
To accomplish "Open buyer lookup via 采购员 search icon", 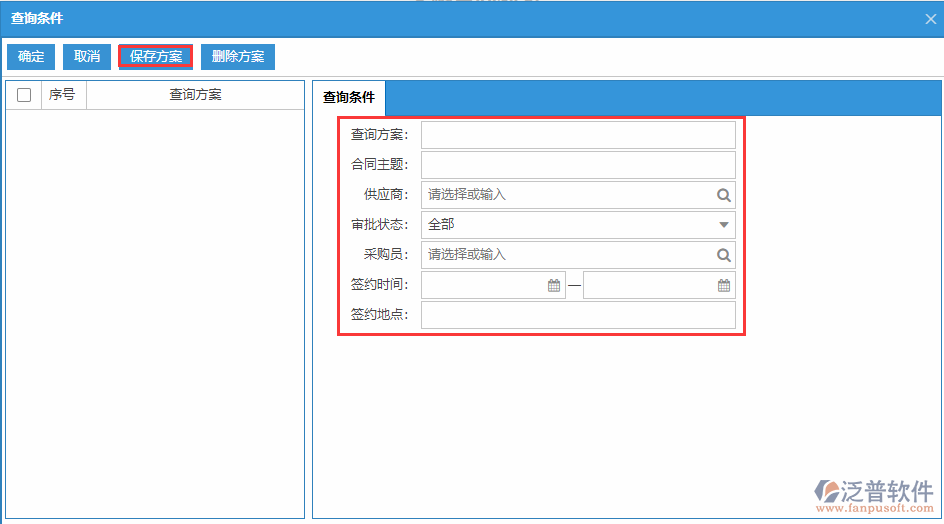I will [724, 255].
